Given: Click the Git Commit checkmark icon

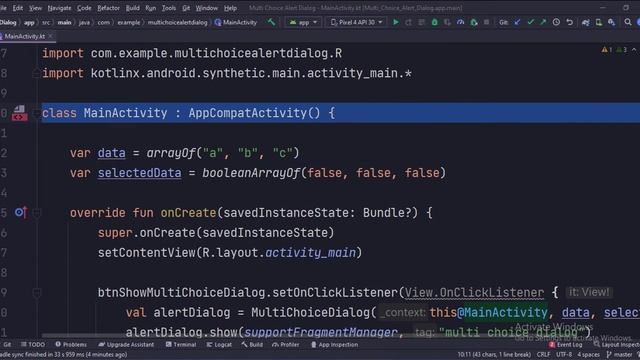Looking at the screenshot, I should [x=530, y=22].
